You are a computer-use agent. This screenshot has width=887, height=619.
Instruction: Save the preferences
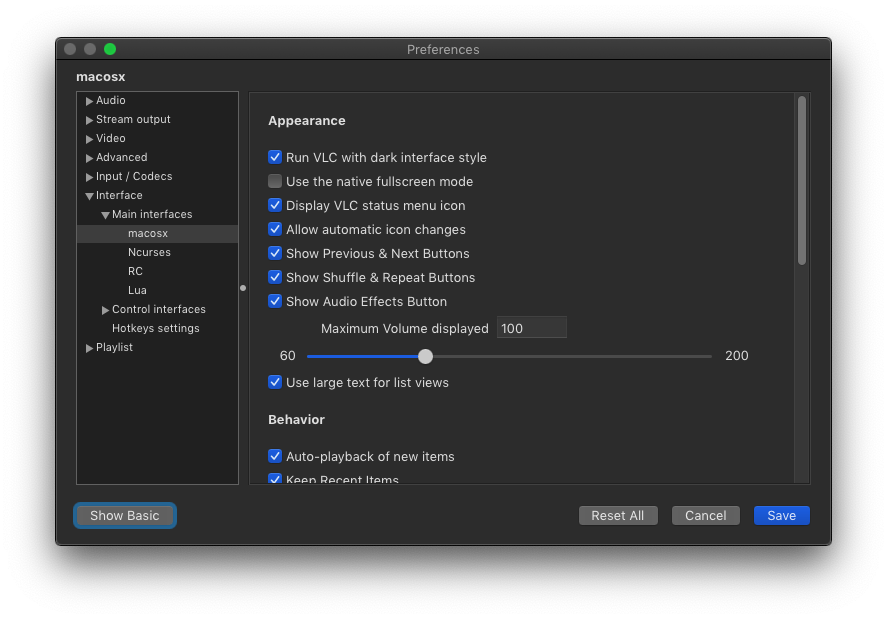point(781,515)
